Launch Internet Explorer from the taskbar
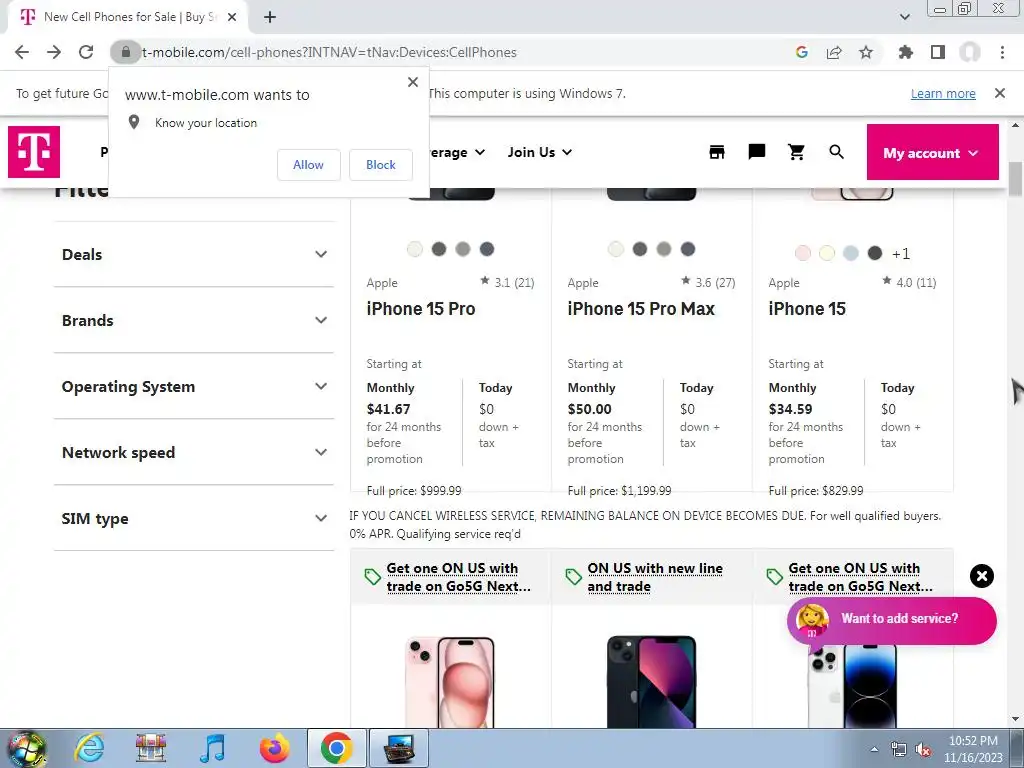The image size is (1024, 768). pyautogui.click(x=89, y=748)
